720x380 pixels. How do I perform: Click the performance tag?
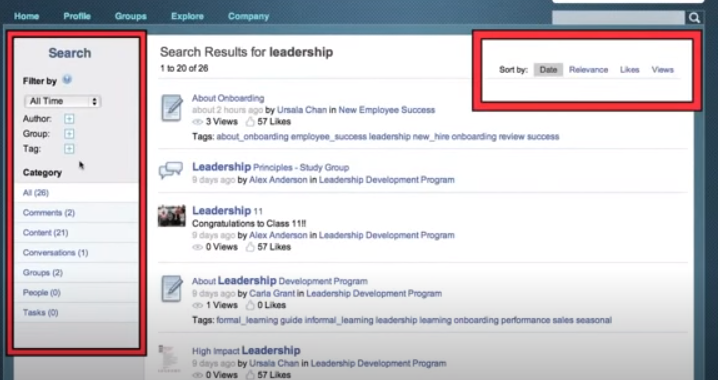pos(525,320)
